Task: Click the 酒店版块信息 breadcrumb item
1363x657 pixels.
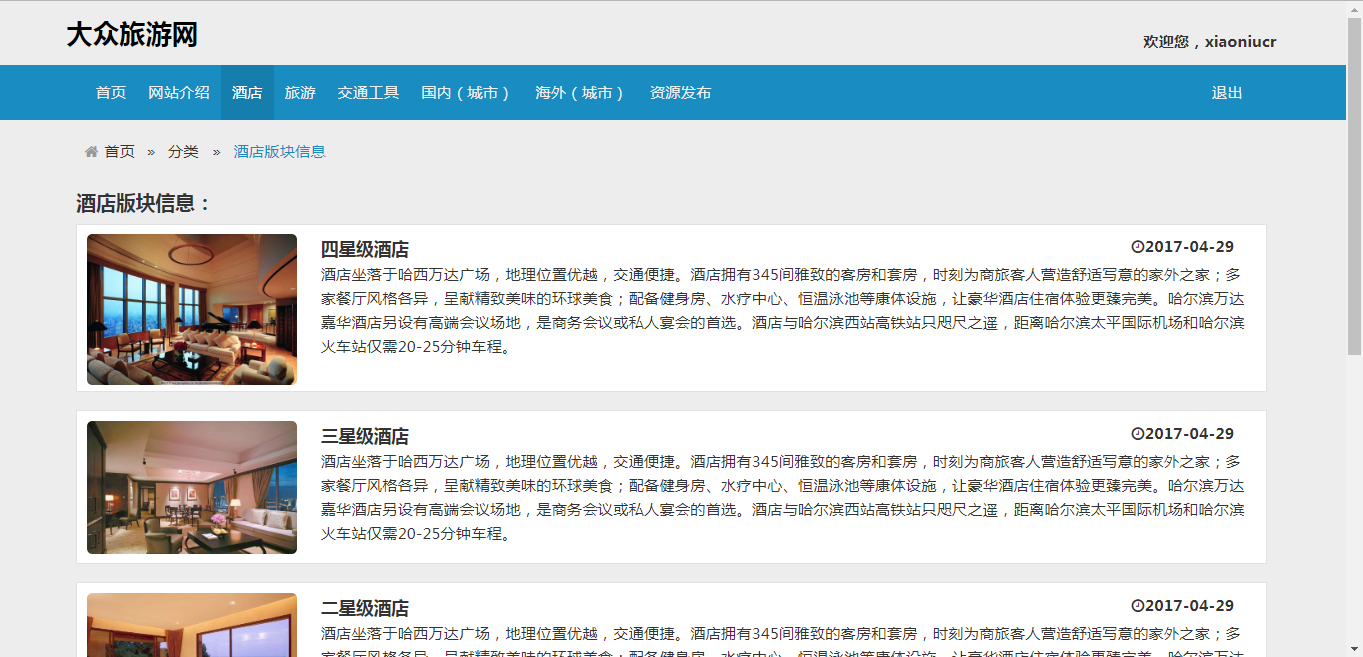Action: (x=280, y=152)
